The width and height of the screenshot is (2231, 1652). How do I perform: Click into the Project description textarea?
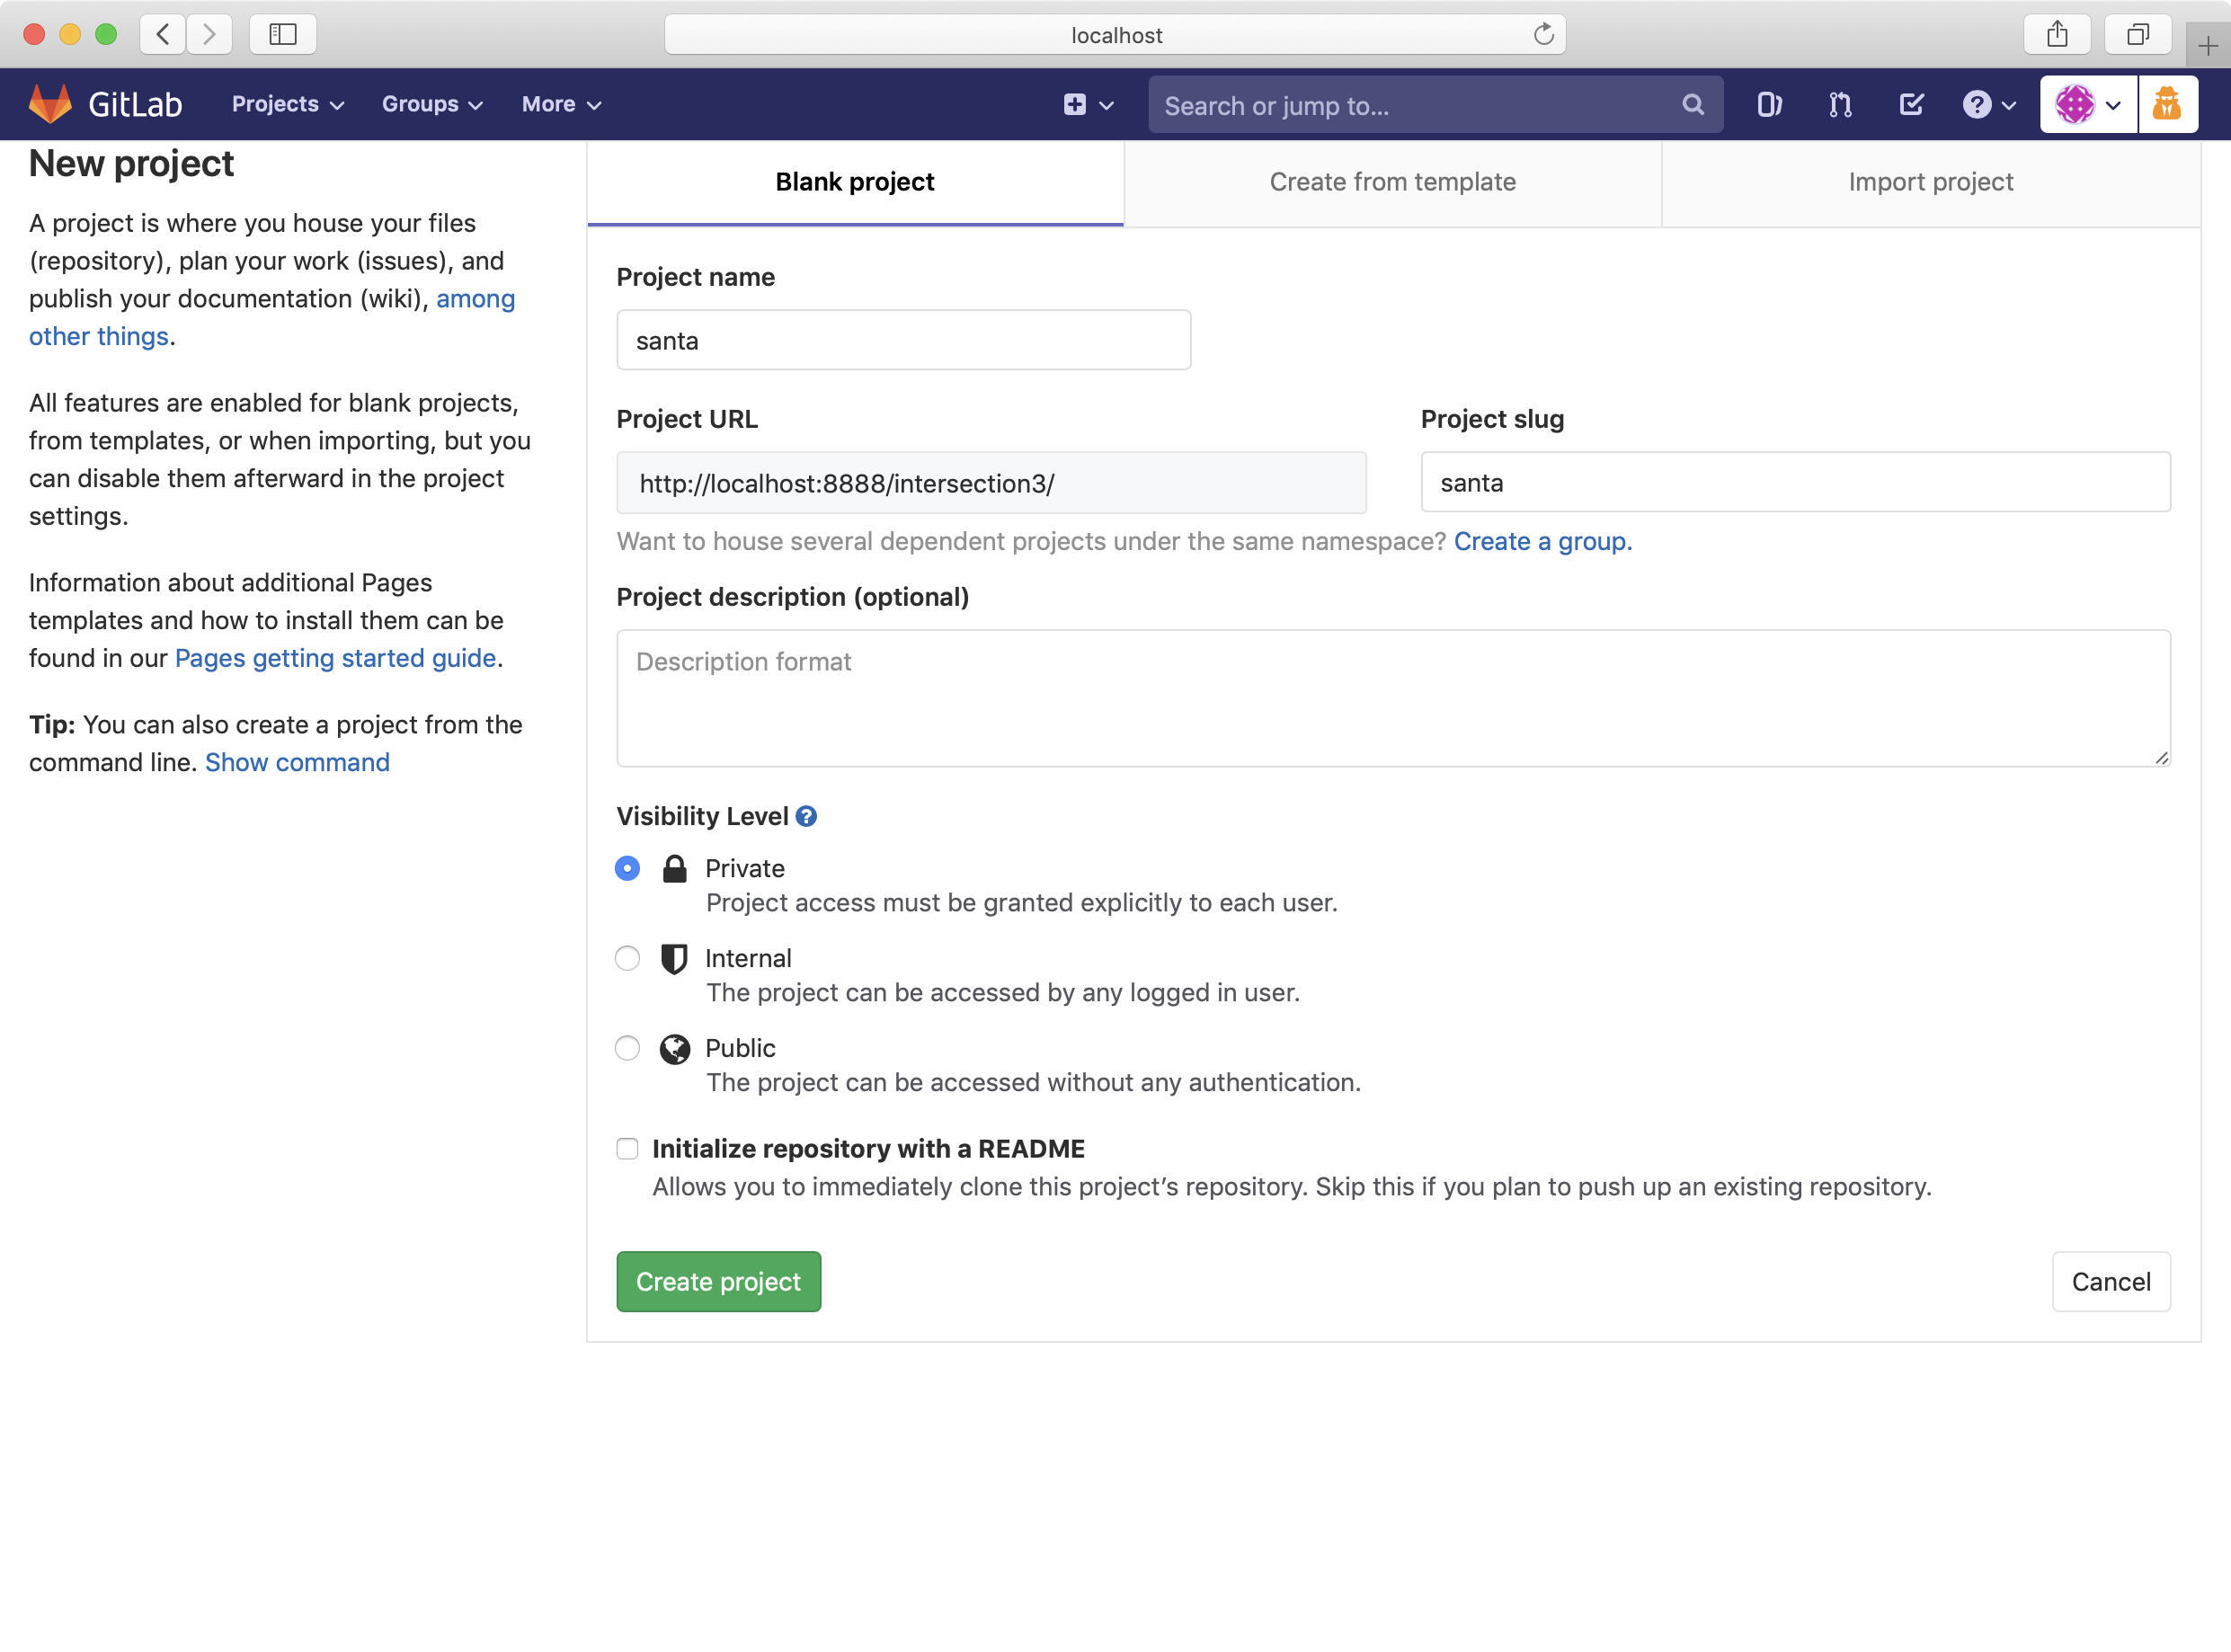[1393, 698]
